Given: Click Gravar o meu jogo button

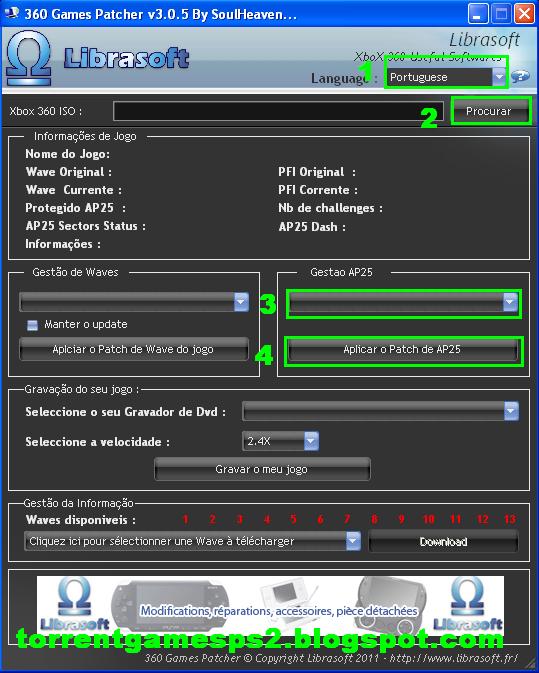Looking at the screenshot, I should pos(262,469).
